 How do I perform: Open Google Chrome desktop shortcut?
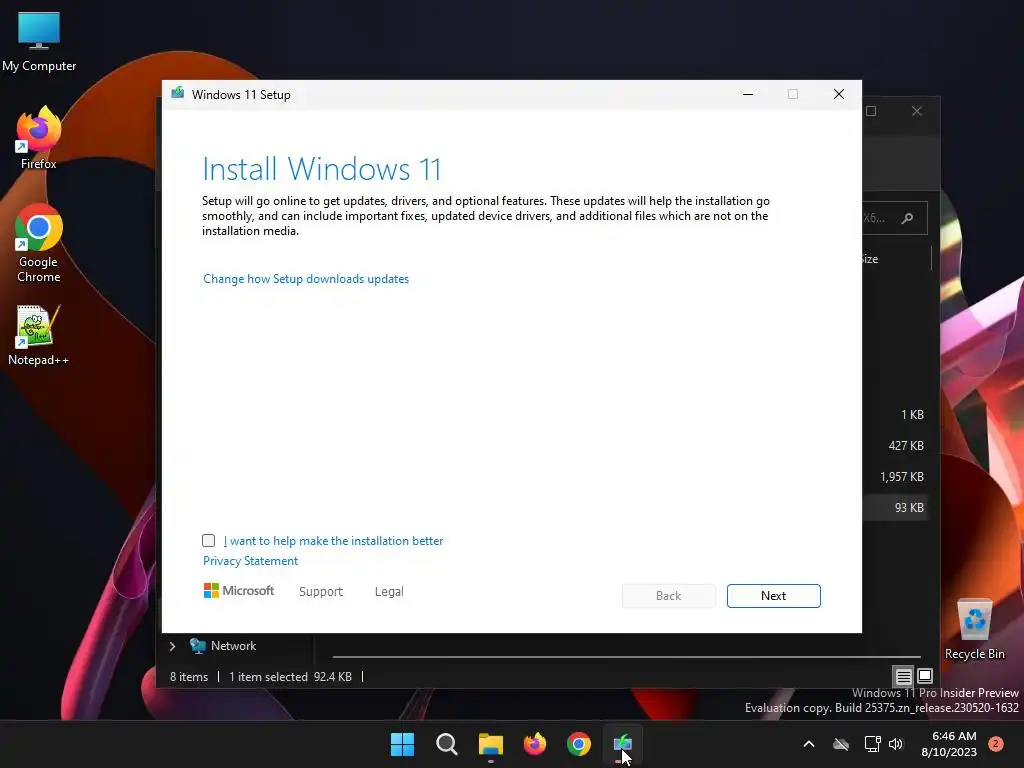click(x=39, y=244)
